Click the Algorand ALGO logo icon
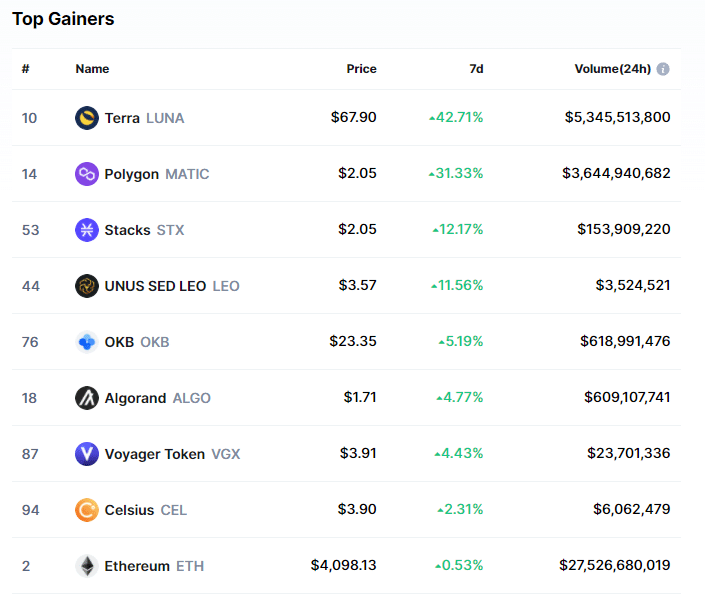 point(87,398)
